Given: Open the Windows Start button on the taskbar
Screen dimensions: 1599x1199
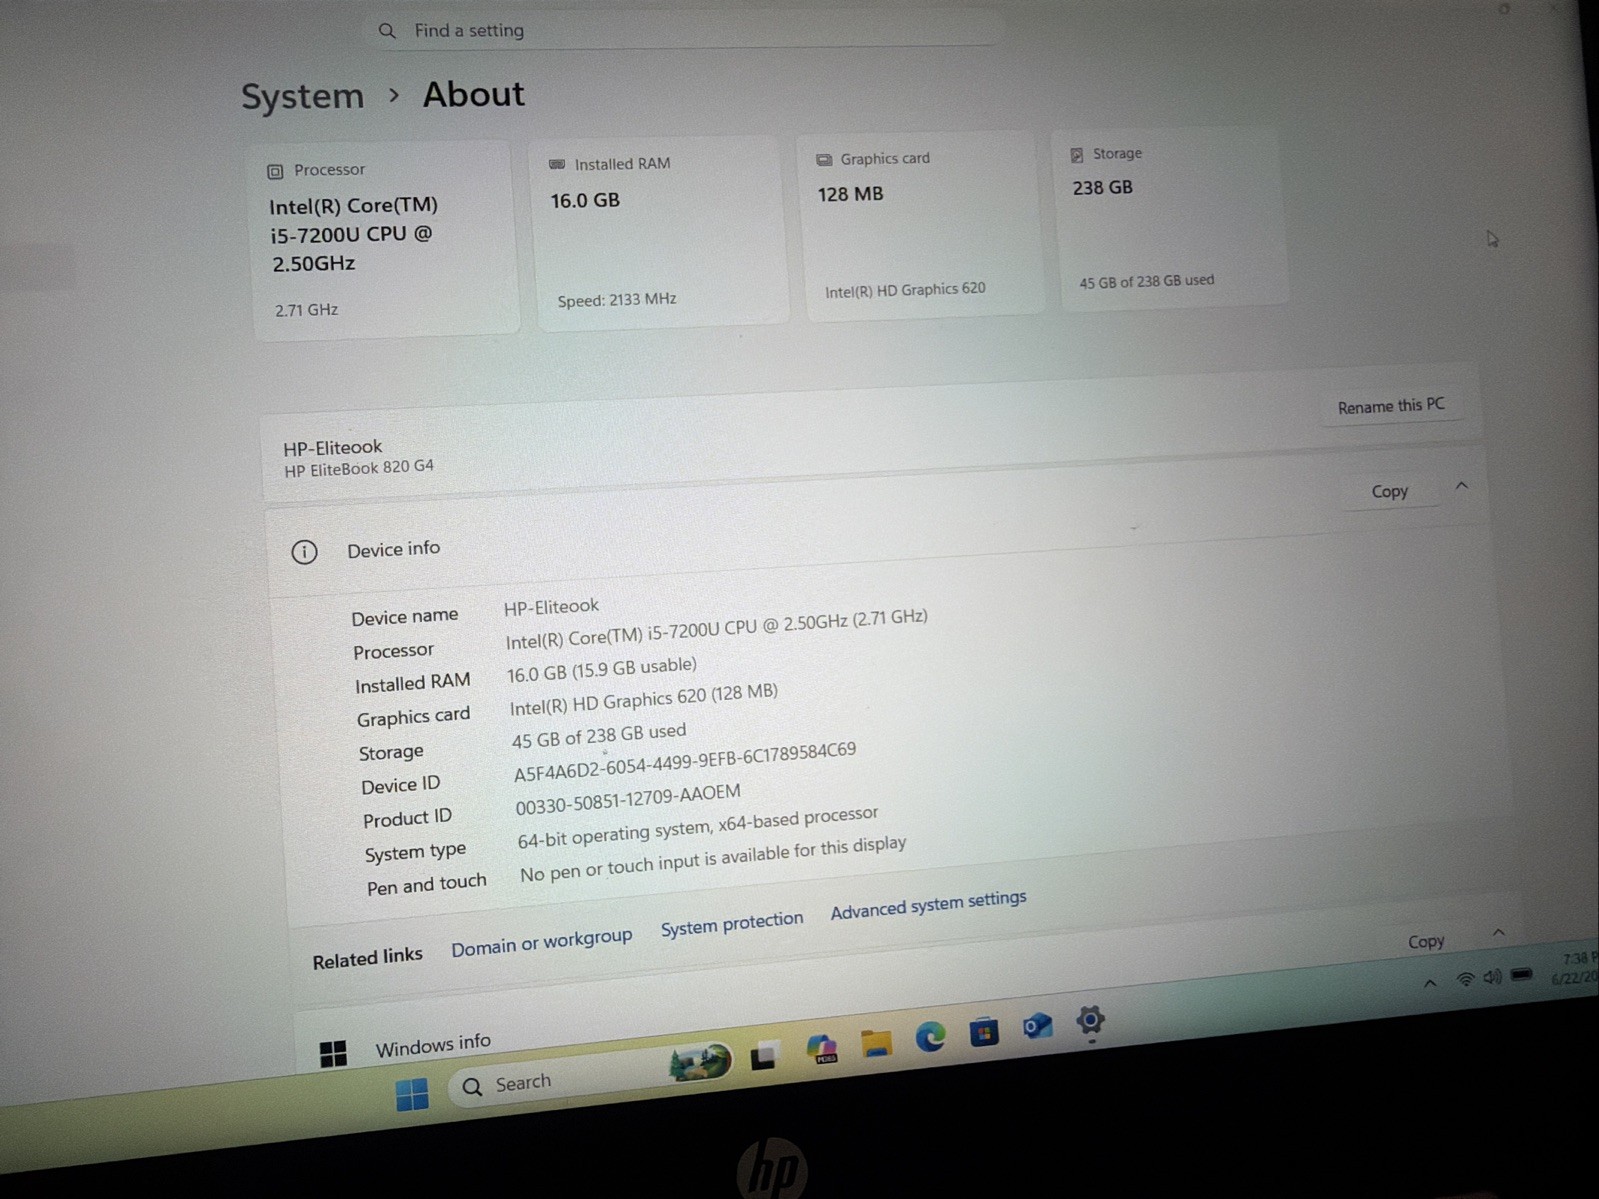Looking at the screenshot, I should coord(412,1094).
